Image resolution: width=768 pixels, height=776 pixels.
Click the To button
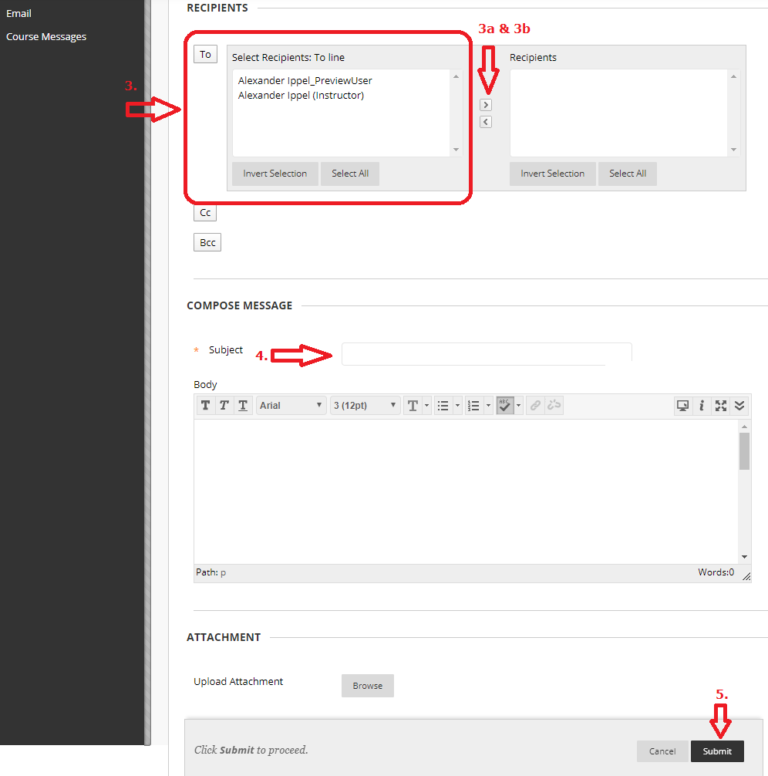coord(205,54)
